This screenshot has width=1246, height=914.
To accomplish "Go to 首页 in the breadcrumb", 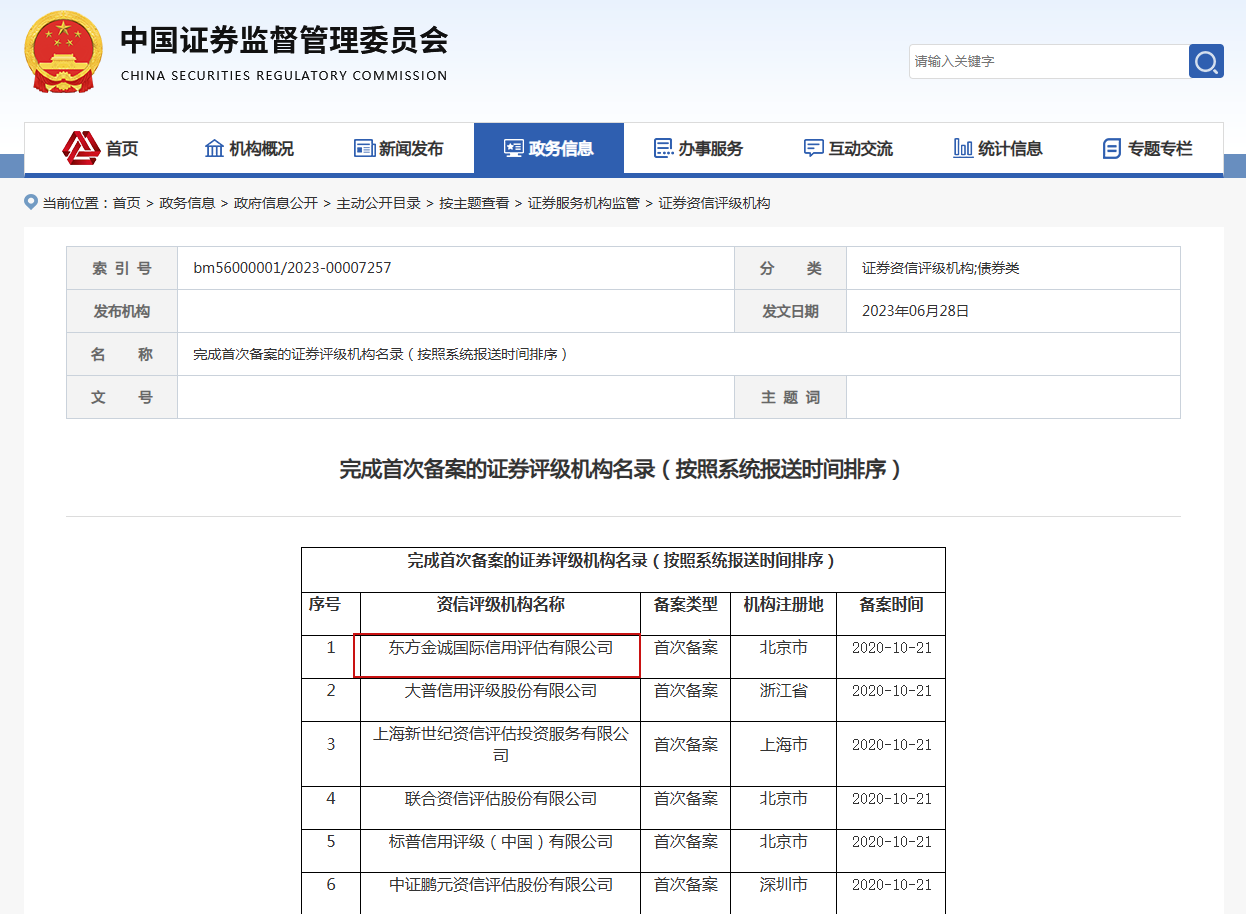I will [x=126, y=203].
